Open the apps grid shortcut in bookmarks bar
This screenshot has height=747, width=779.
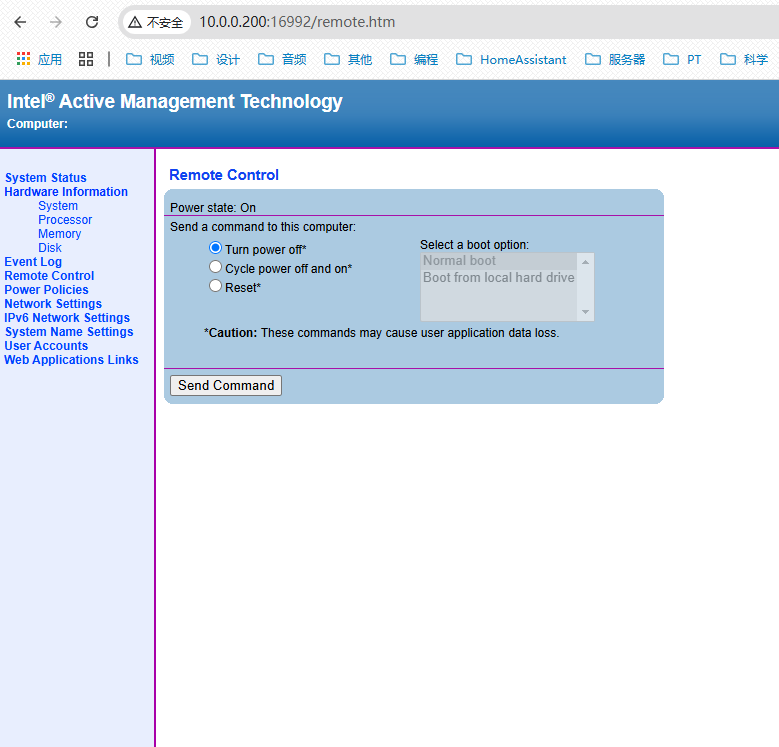(38, 59)
